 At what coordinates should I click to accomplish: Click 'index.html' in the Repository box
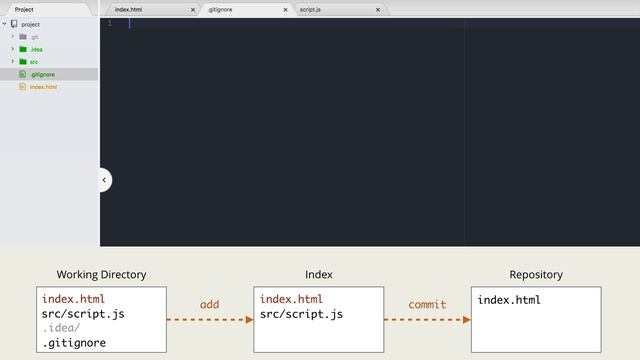pyautogui.click(x=509, y=300)
